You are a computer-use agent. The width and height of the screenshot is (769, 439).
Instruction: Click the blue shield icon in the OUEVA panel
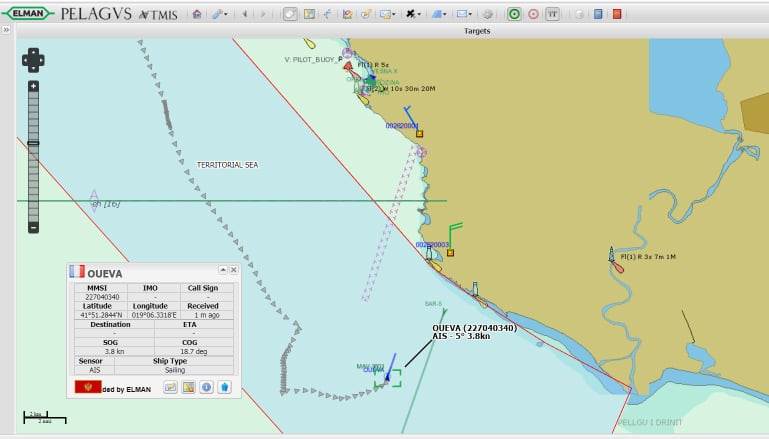tap(225, 387)
